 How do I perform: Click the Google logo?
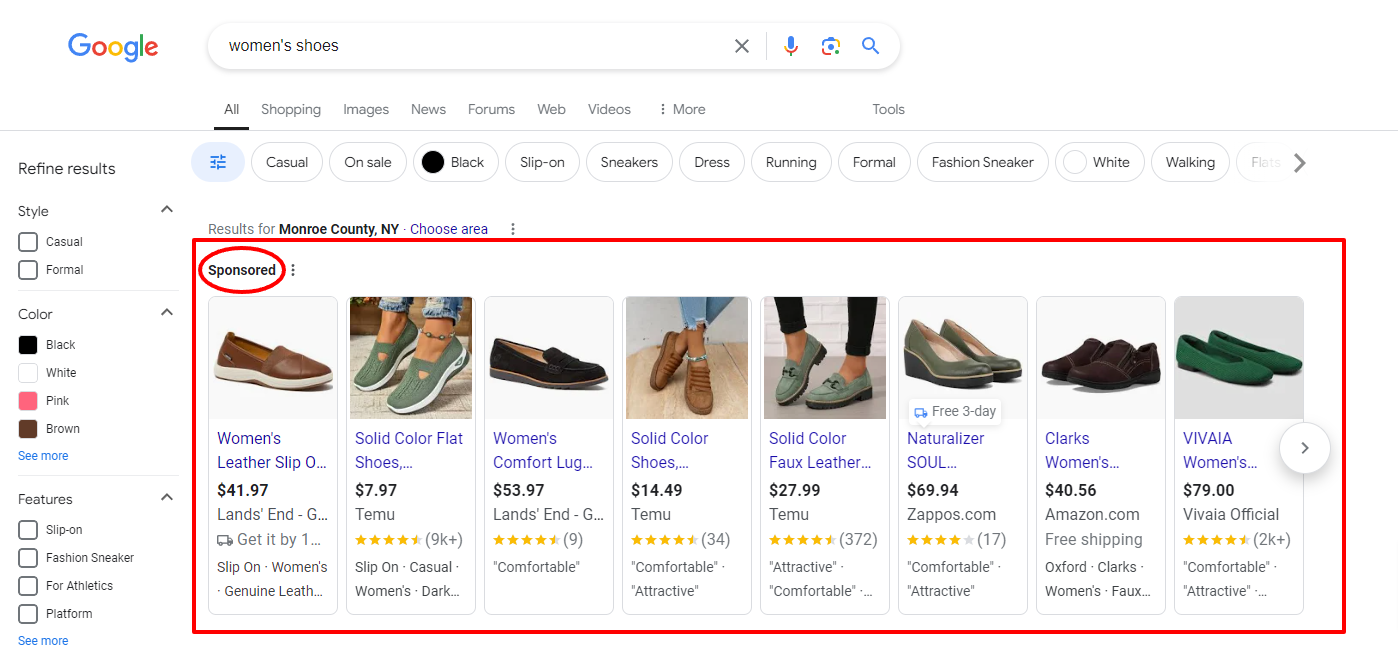[x=113, y=46]
